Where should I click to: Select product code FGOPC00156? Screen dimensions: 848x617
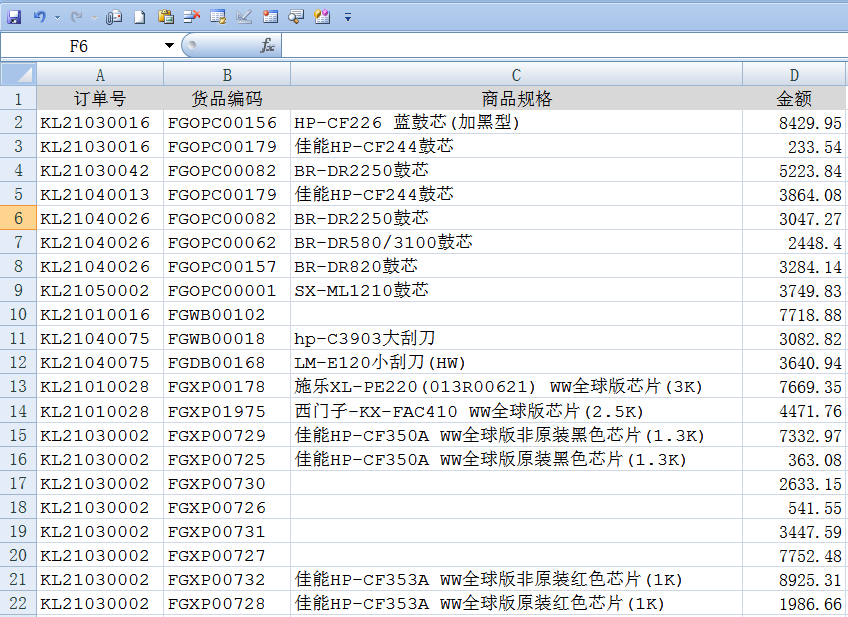click(x=227, y=122)
